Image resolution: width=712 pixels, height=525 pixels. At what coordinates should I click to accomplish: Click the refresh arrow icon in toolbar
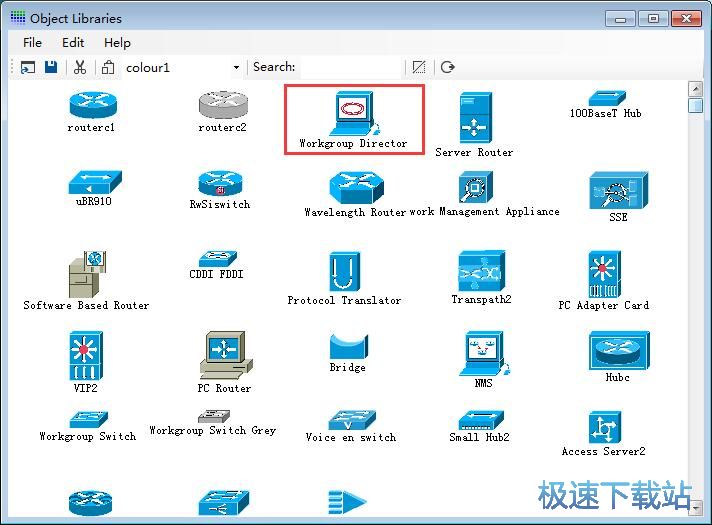point(447,67)
